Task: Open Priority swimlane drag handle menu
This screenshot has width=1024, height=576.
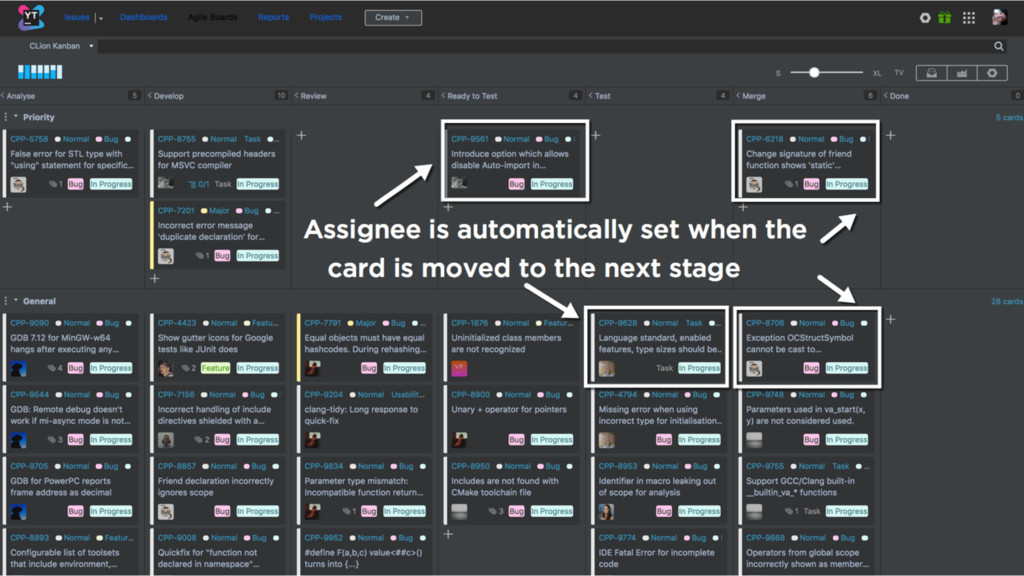Action: point(6,117)
